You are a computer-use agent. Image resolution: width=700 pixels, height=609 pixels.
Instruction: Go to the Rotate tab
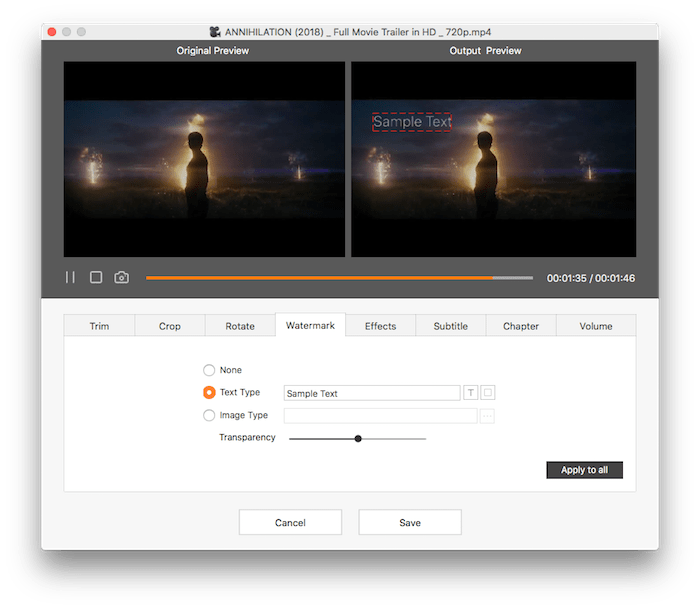point(240,326)
